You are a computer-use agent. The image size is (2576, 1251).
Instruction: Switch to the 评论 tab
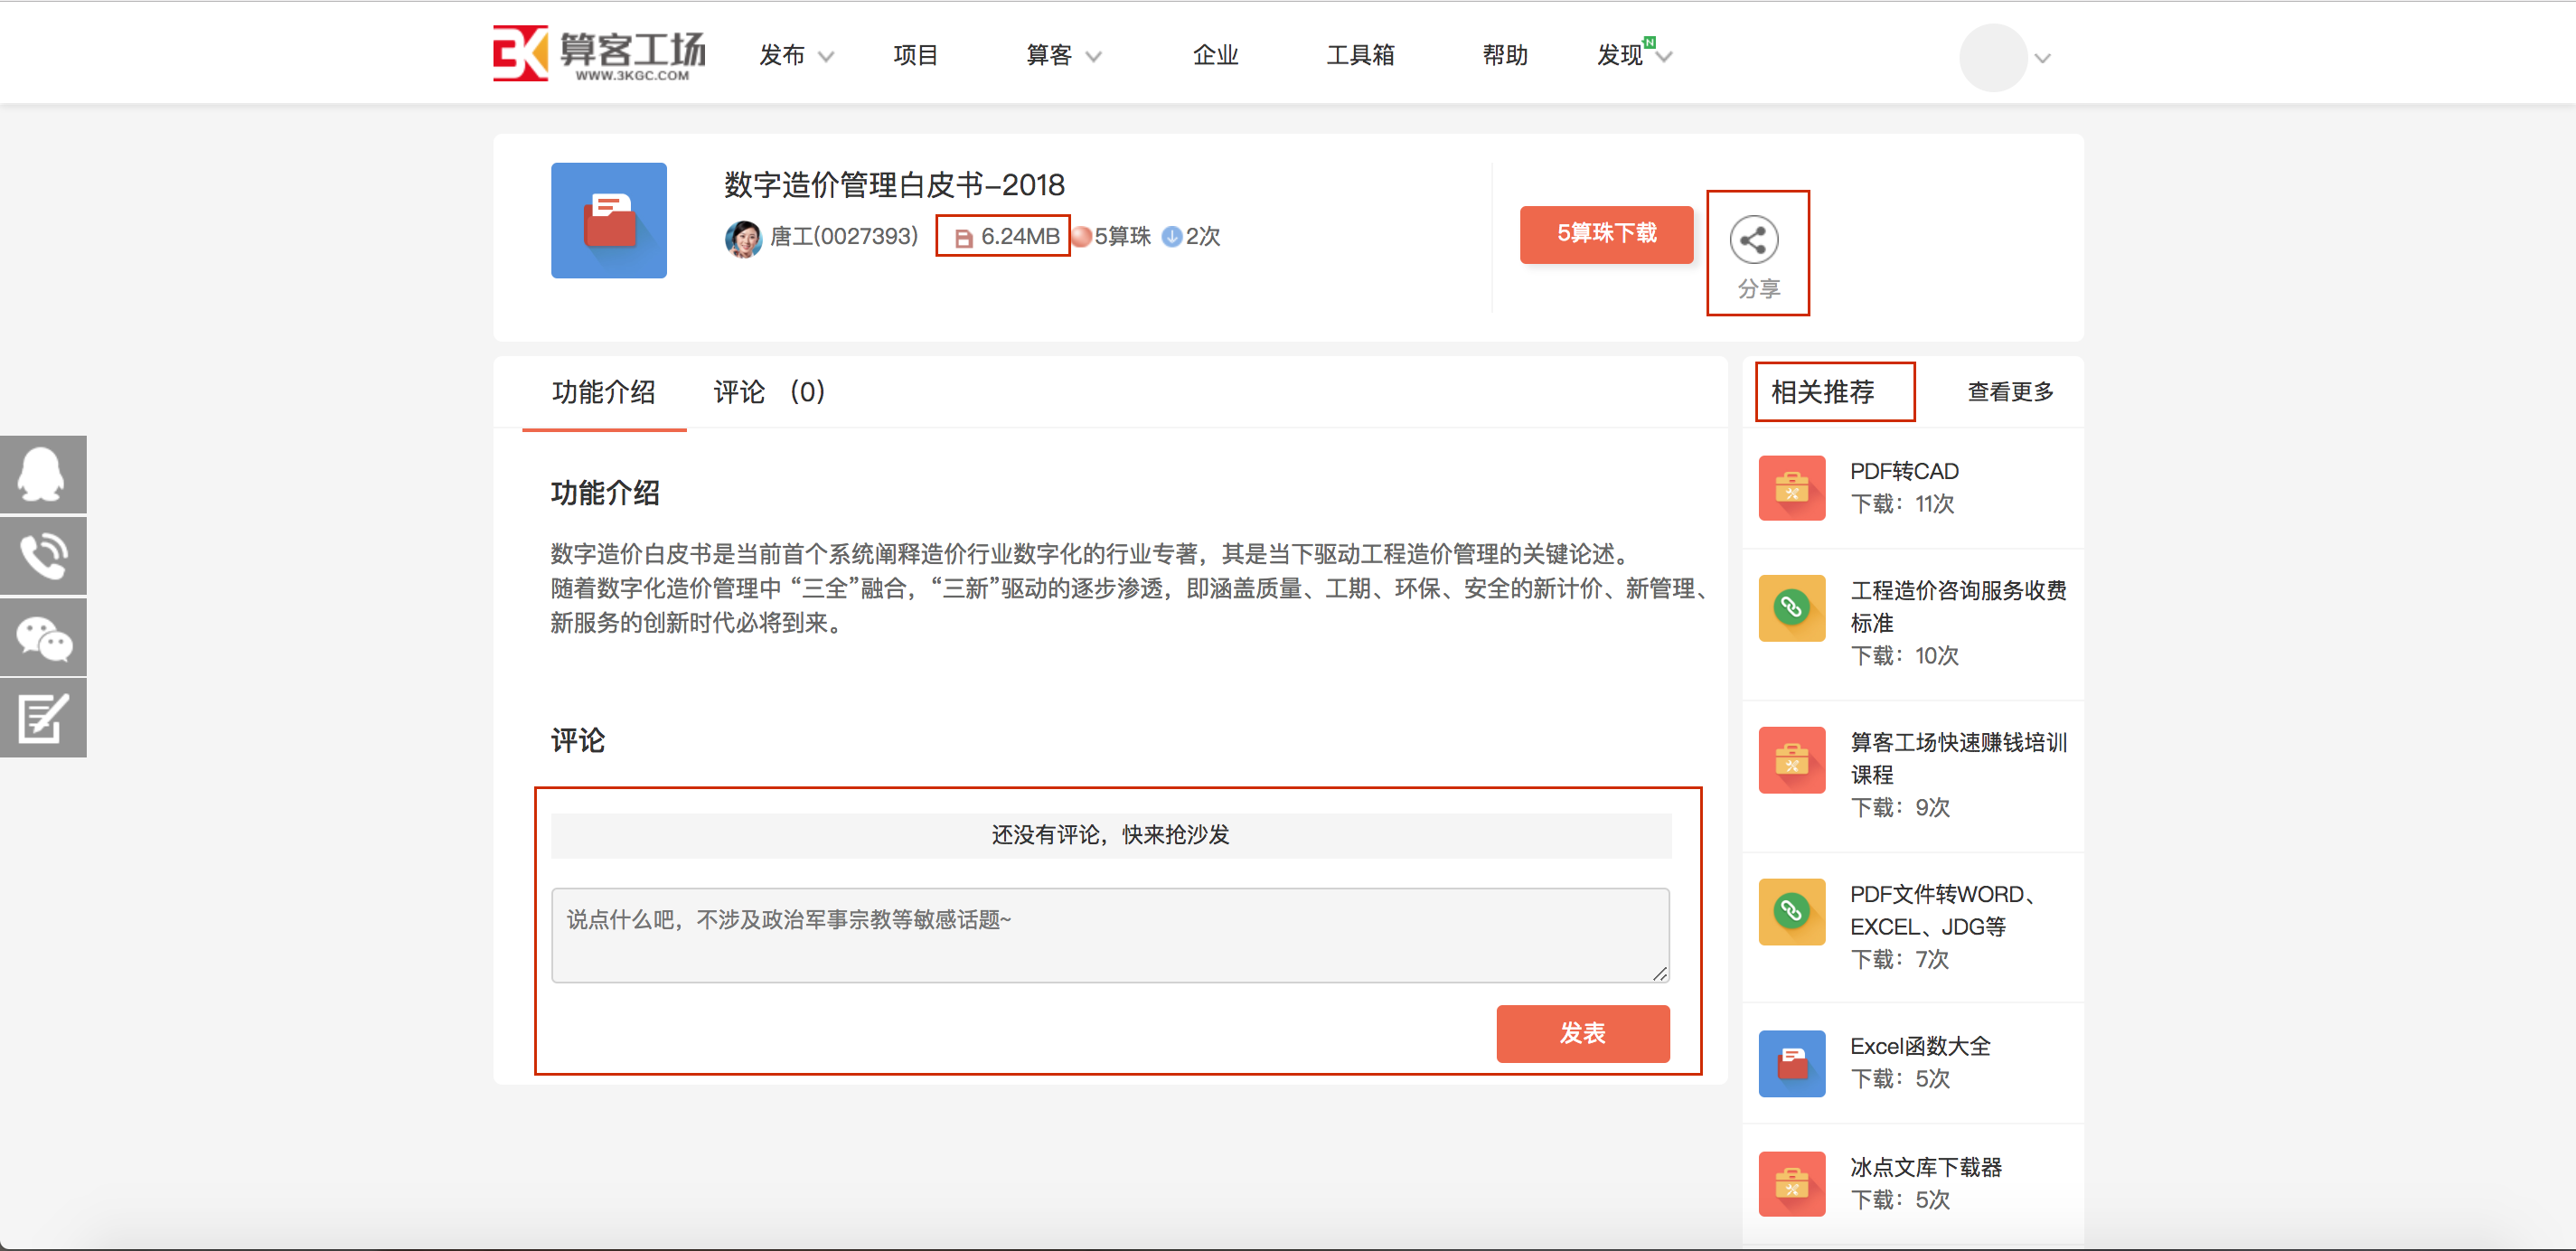pyautogui.click(x=740, y=392)
